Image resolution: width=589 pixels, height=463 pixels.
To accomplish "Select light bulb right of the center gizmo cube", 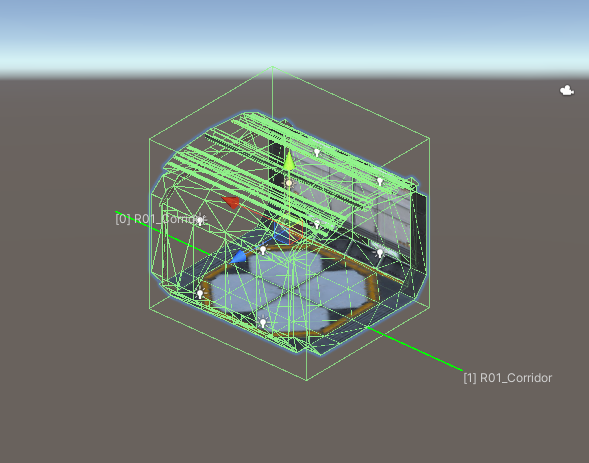I will tap(317, 224).
